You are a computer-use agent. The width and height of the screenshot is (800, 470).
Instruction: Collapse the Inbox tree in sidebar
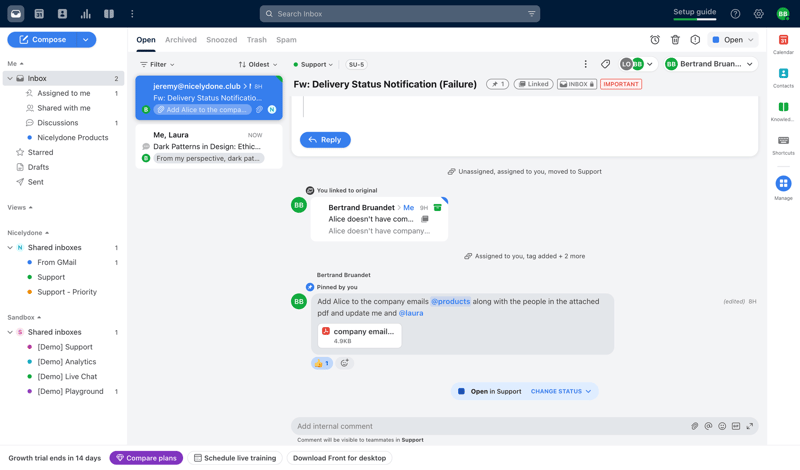(x=10, y=78)
